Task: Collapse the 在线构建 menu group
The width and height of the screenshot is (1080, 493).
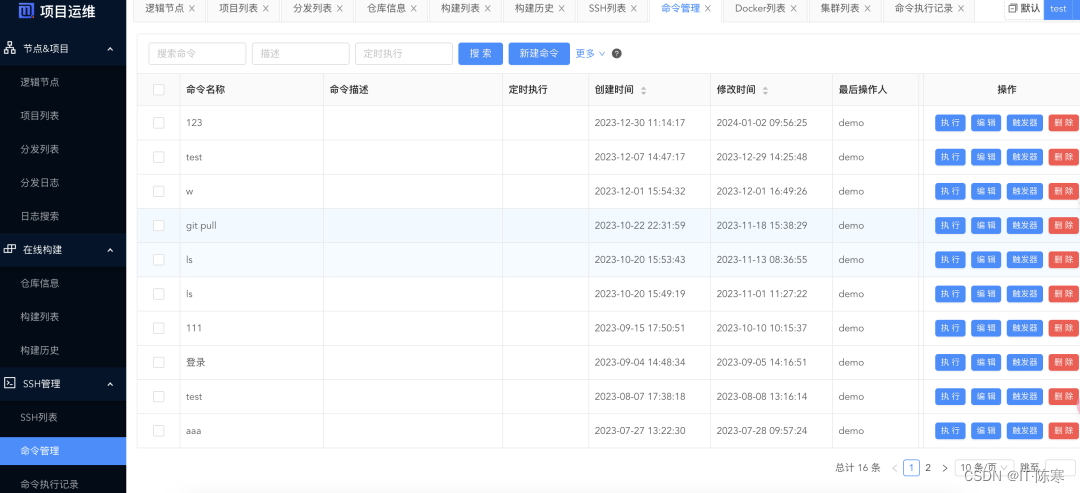Action: tap(110, 250)
